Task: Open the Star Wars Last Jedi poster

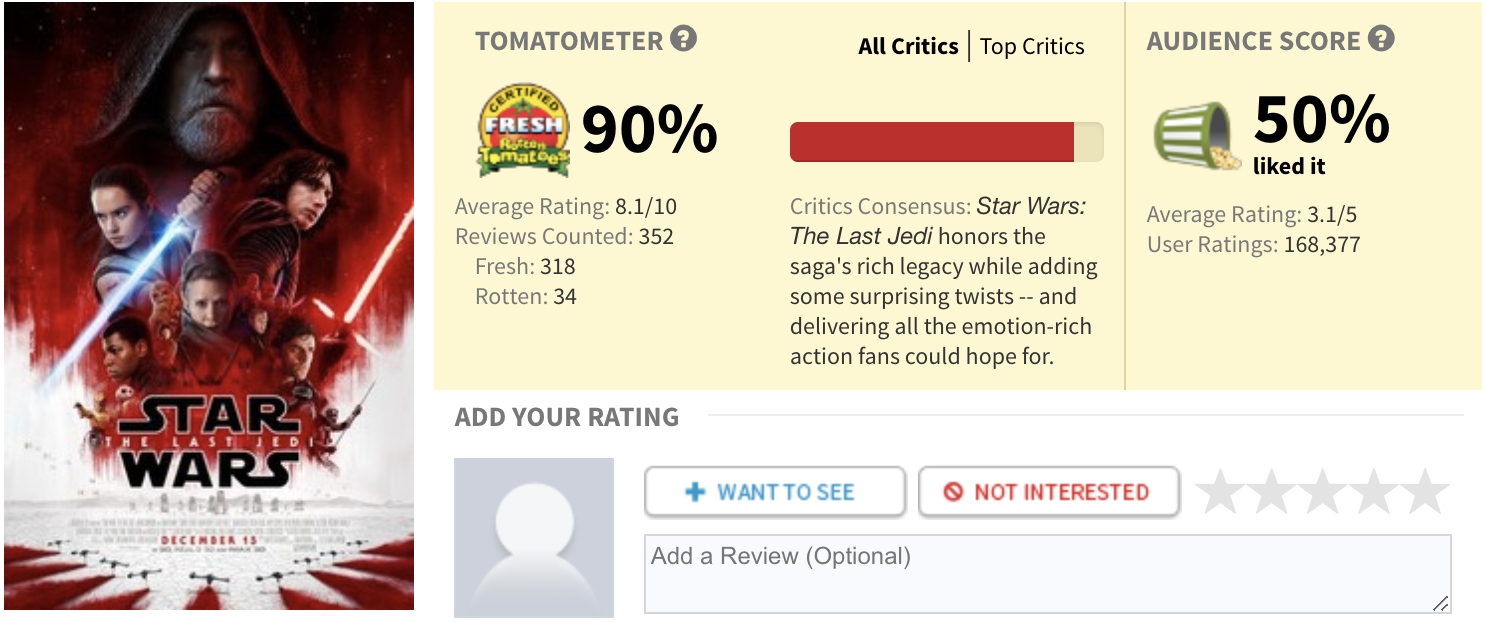Action: (x=208, y=306)
